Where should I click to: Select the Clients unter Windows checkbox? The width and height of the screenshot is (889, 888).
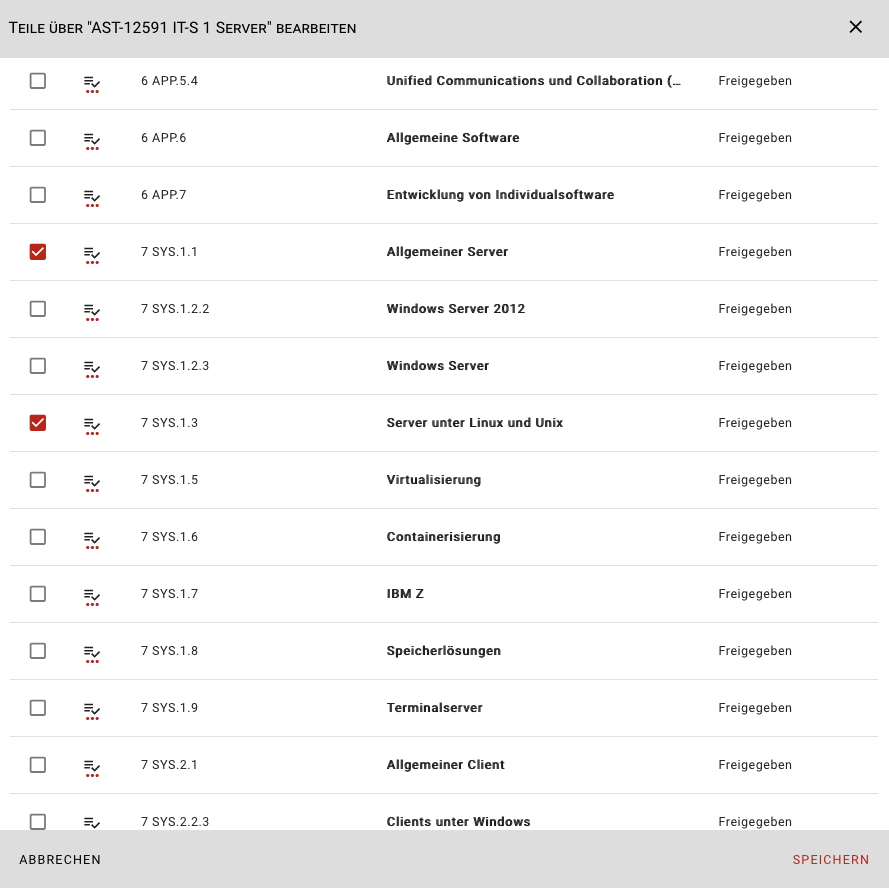[38, 821]
